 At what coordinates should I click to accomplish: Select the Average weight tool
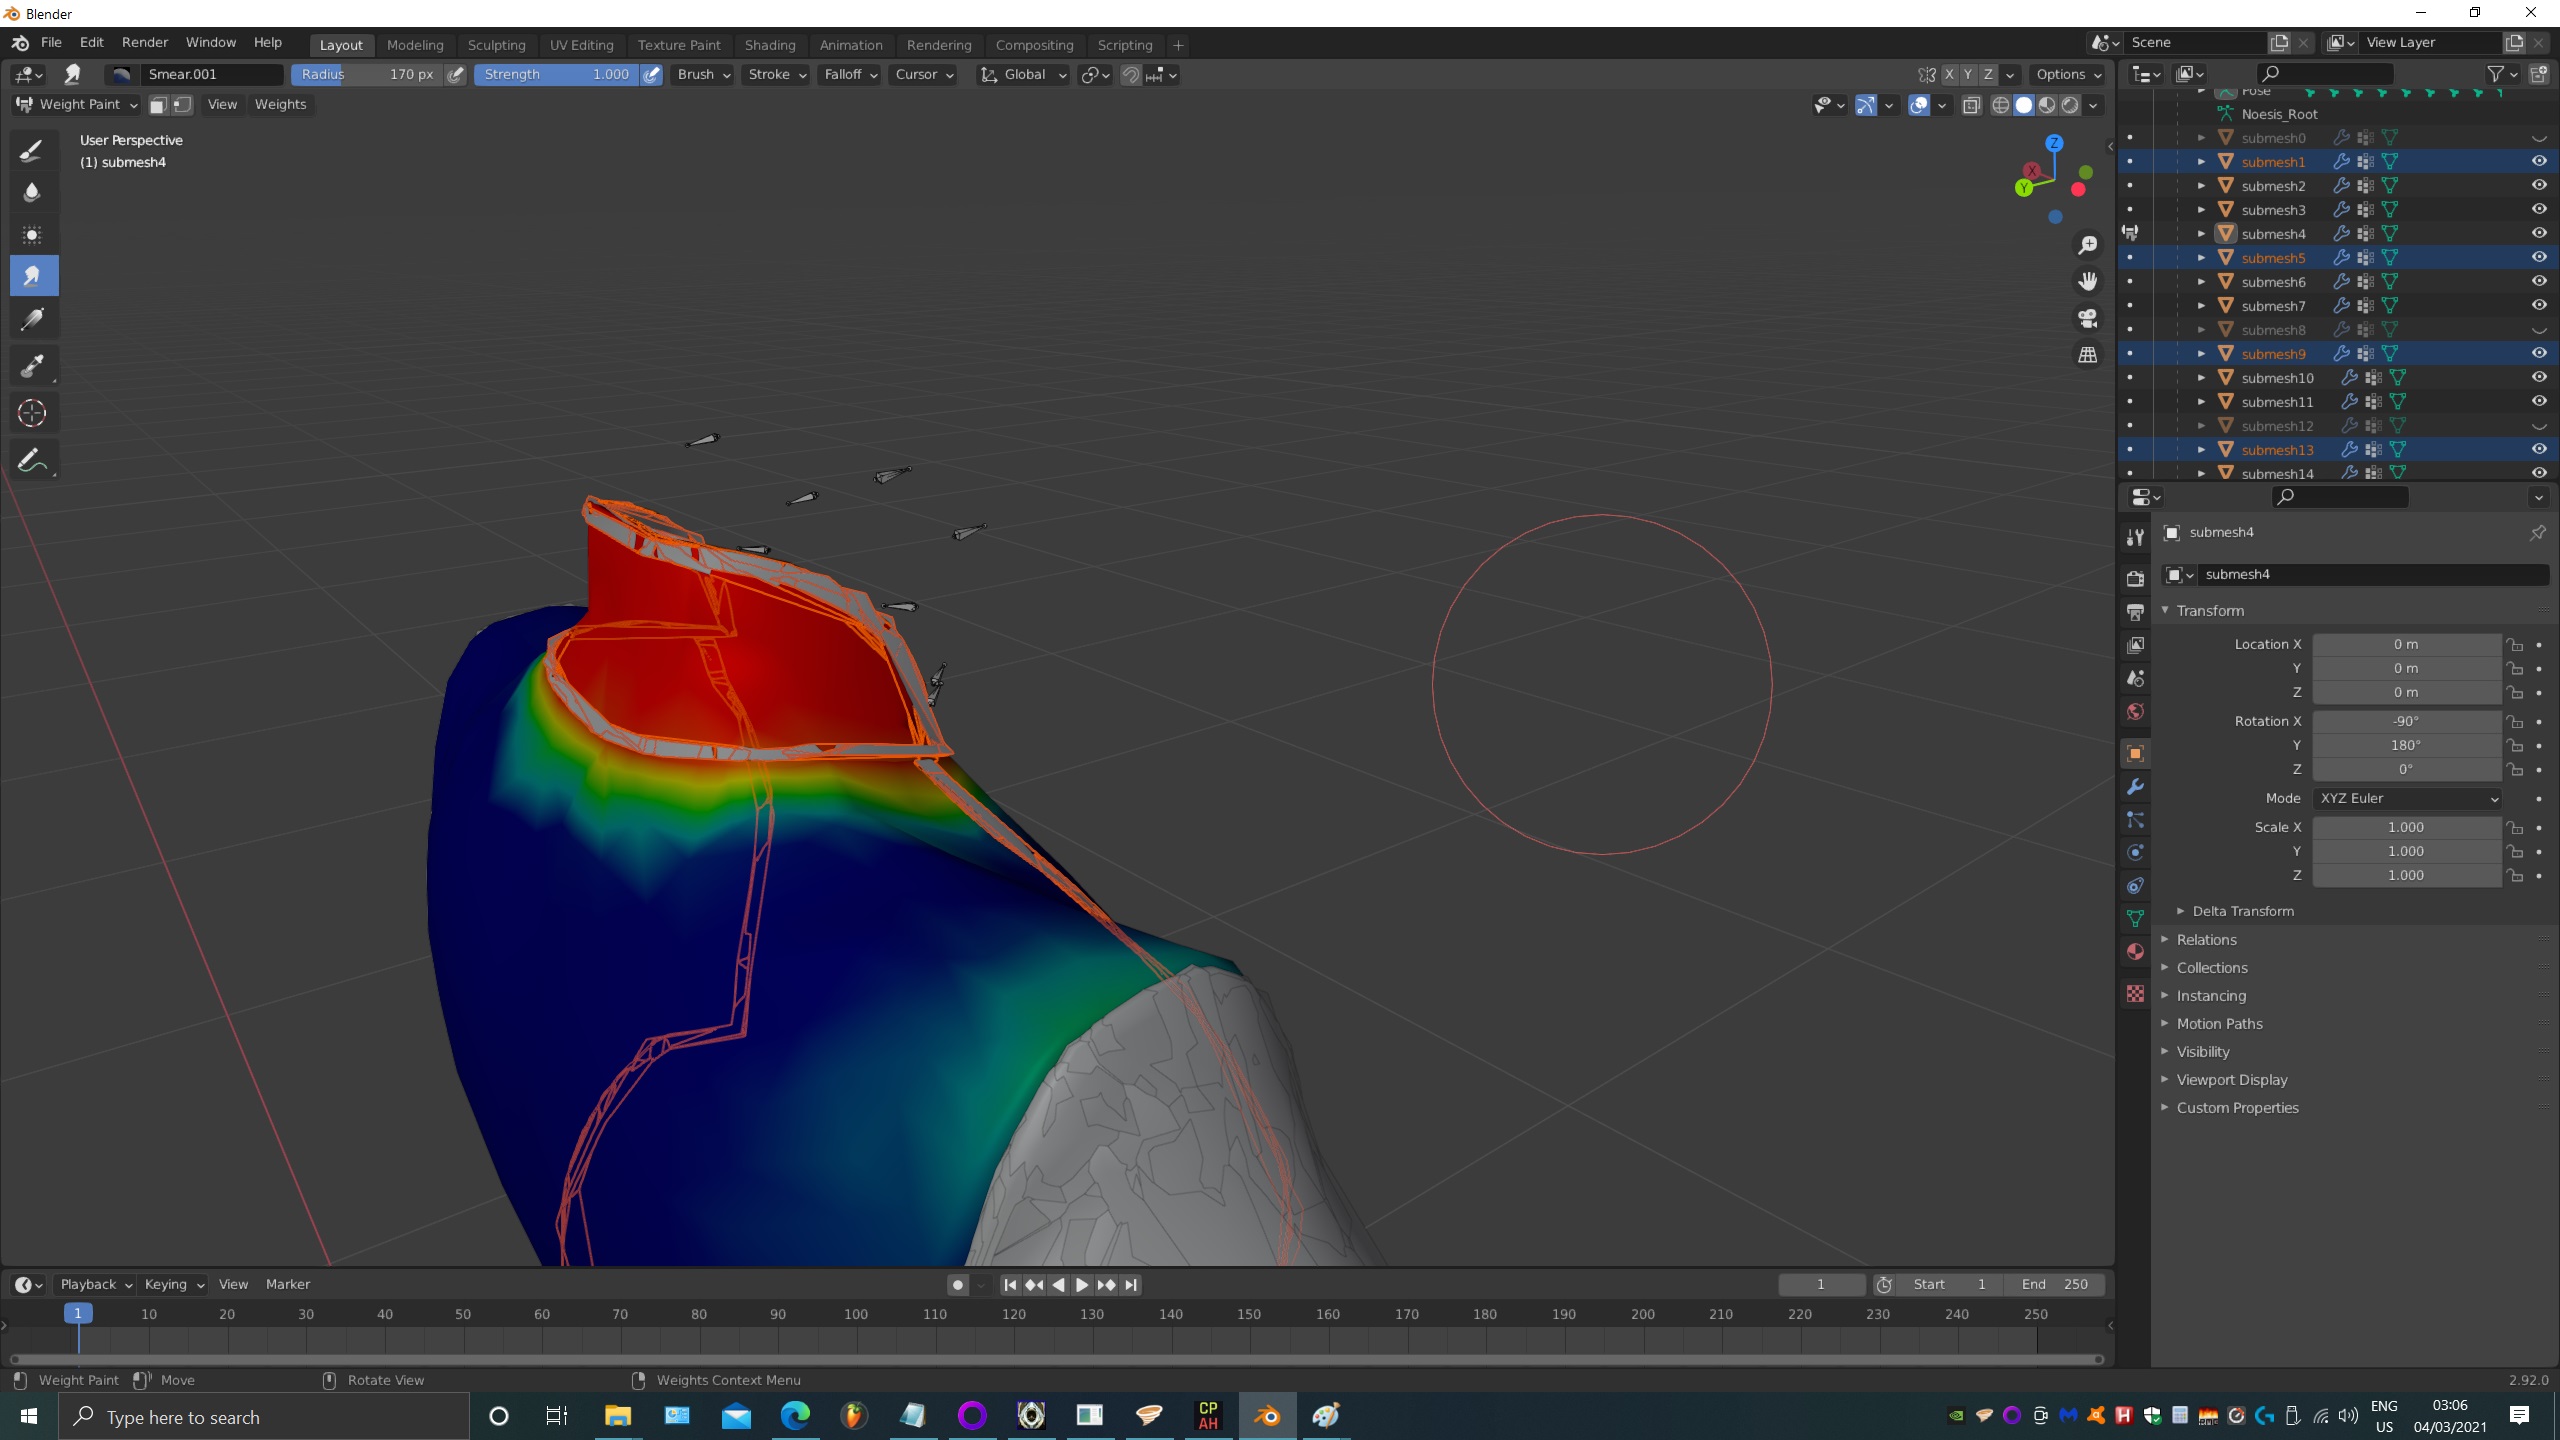pos(33,235)
